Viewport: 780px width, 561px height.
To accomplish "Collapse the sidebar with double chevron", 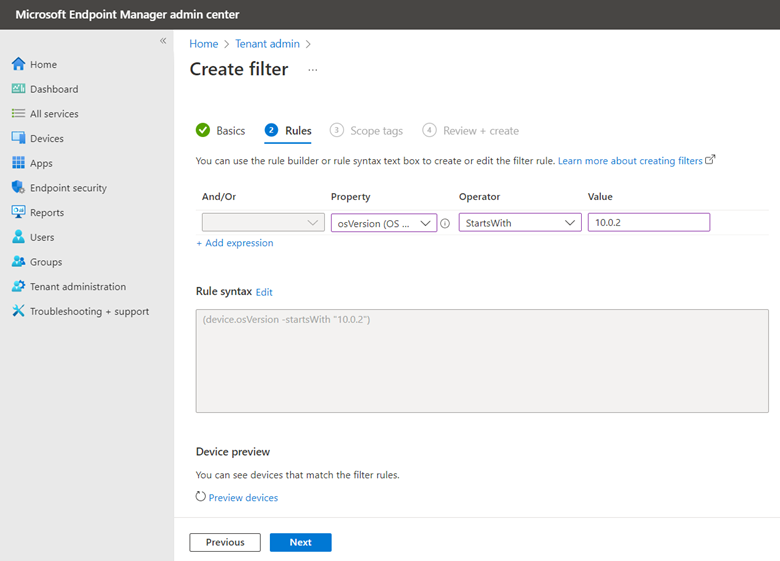I will click(163, 41).
